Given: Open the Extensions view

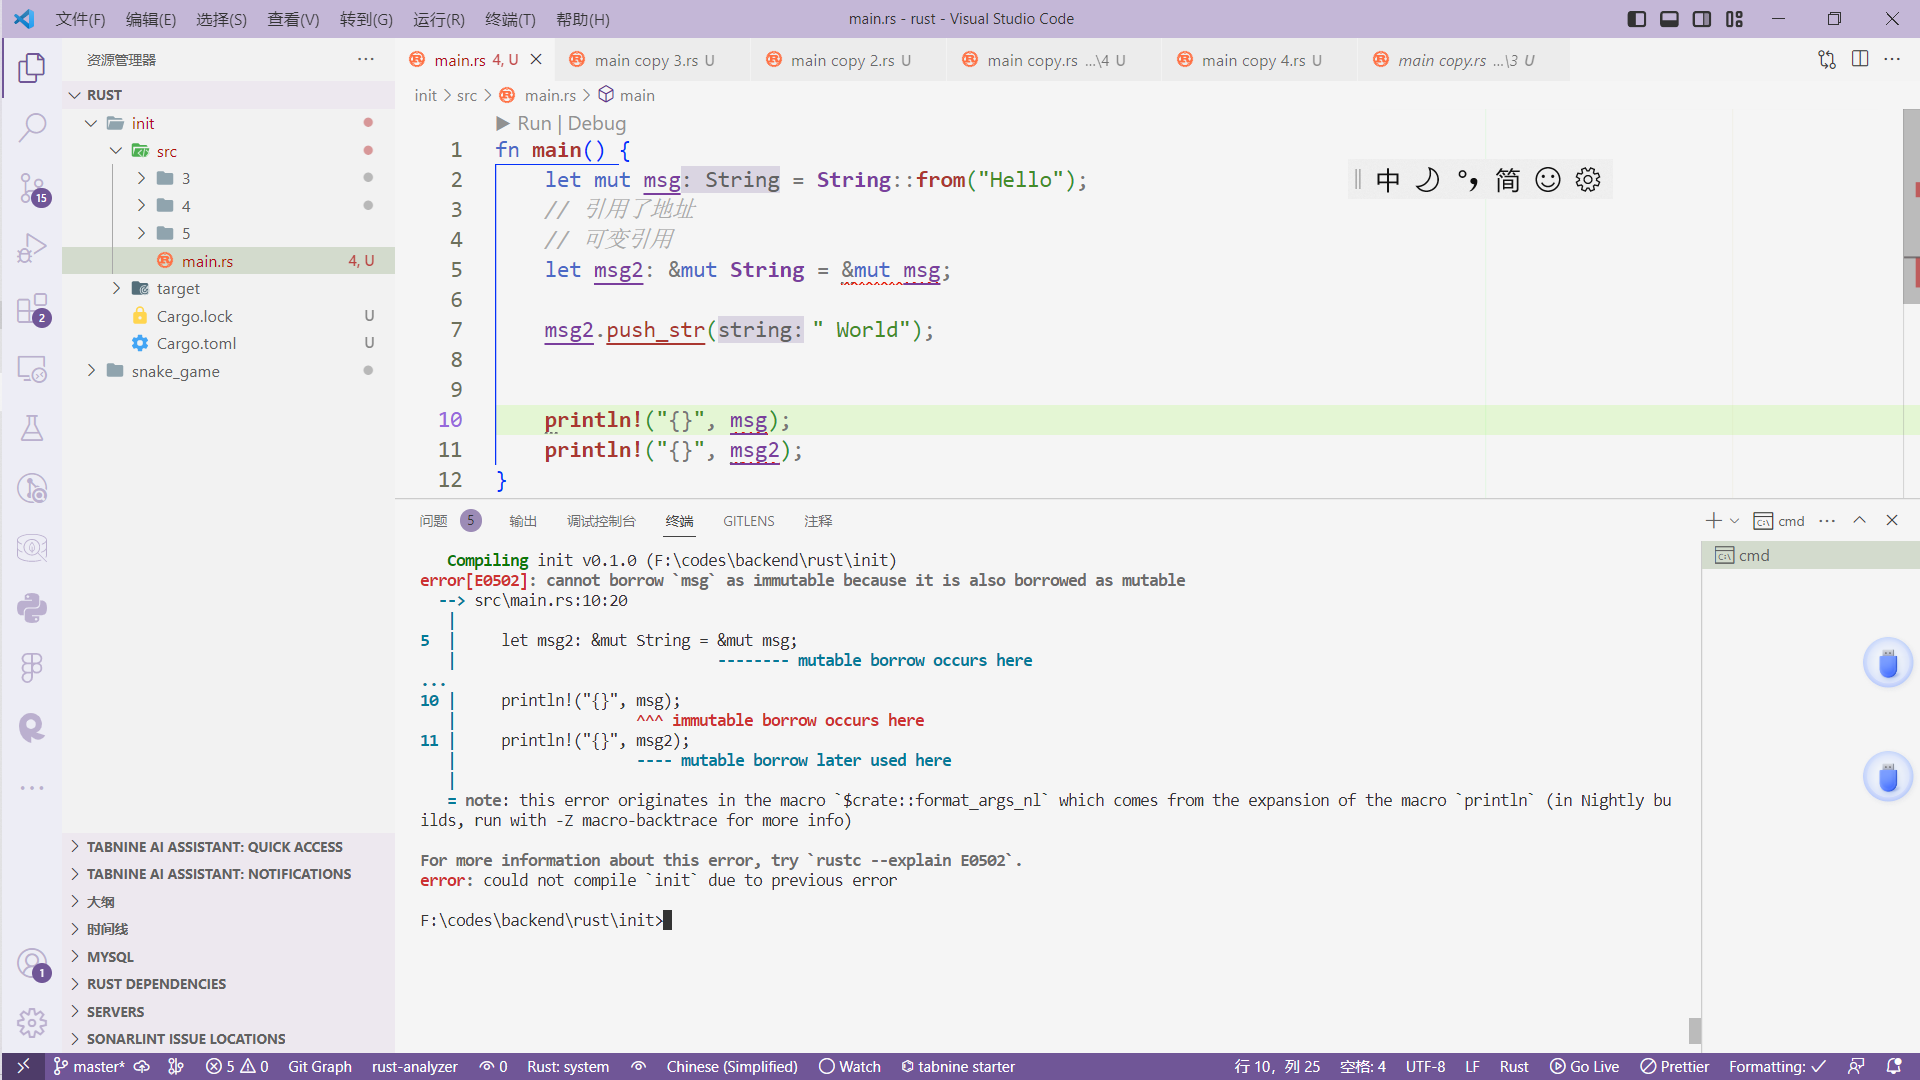Looking at the screenshot, I should coord(32,309).
